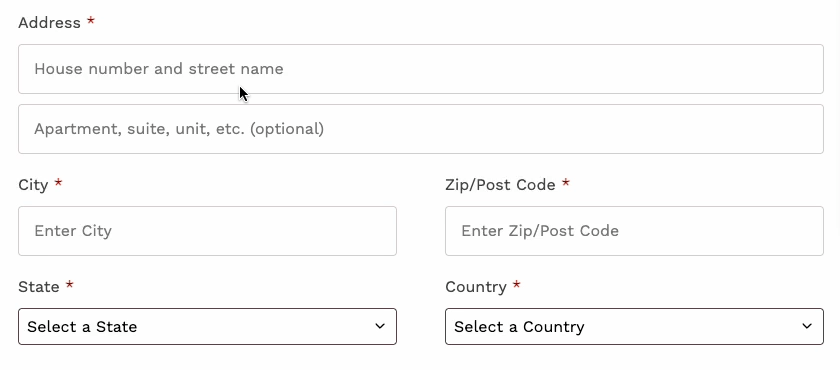Click the red asterisk beside City

[x=58, y=183]
